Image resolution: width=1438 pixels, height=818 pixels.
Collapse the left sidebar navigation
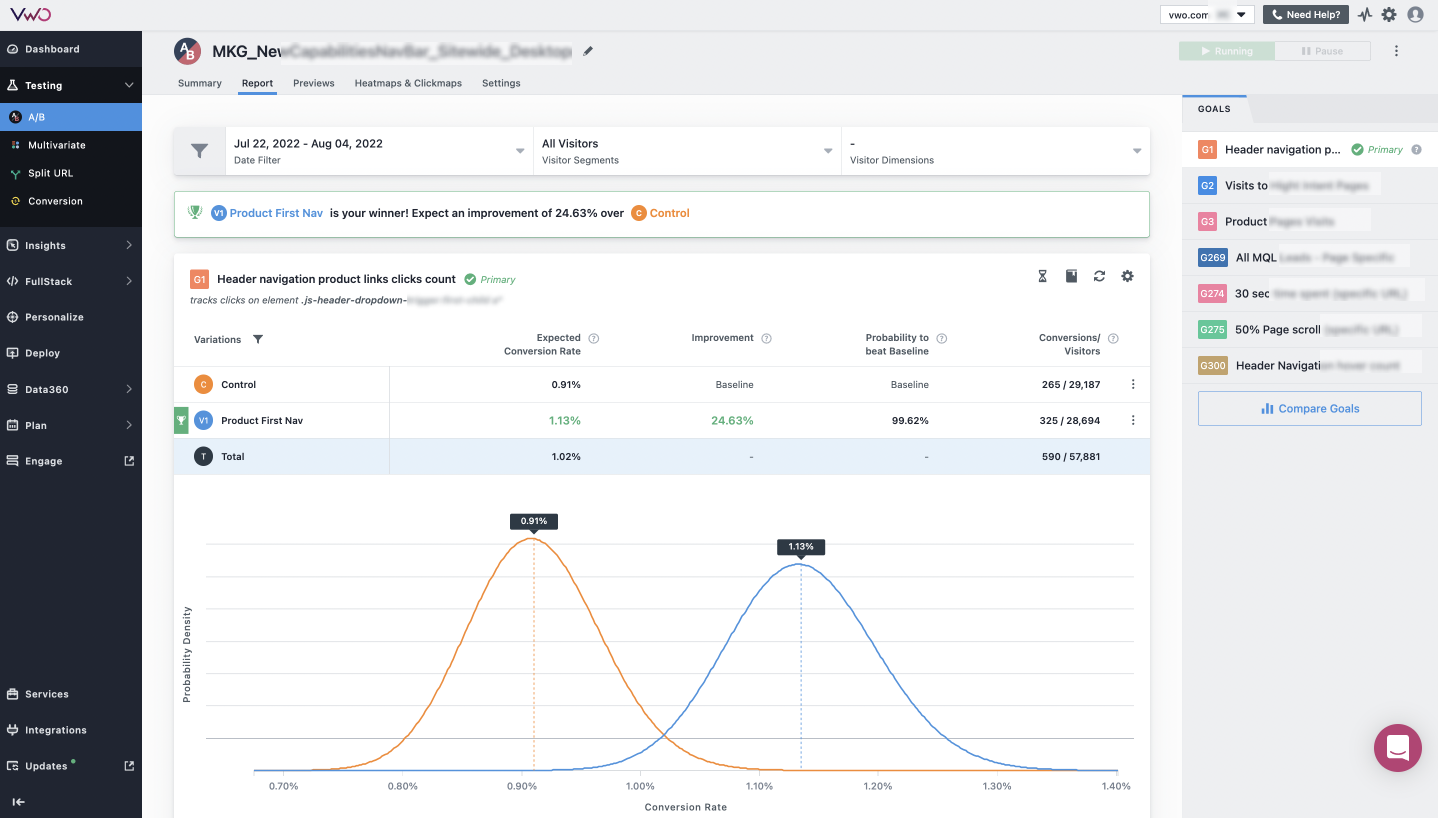(20, 801)
